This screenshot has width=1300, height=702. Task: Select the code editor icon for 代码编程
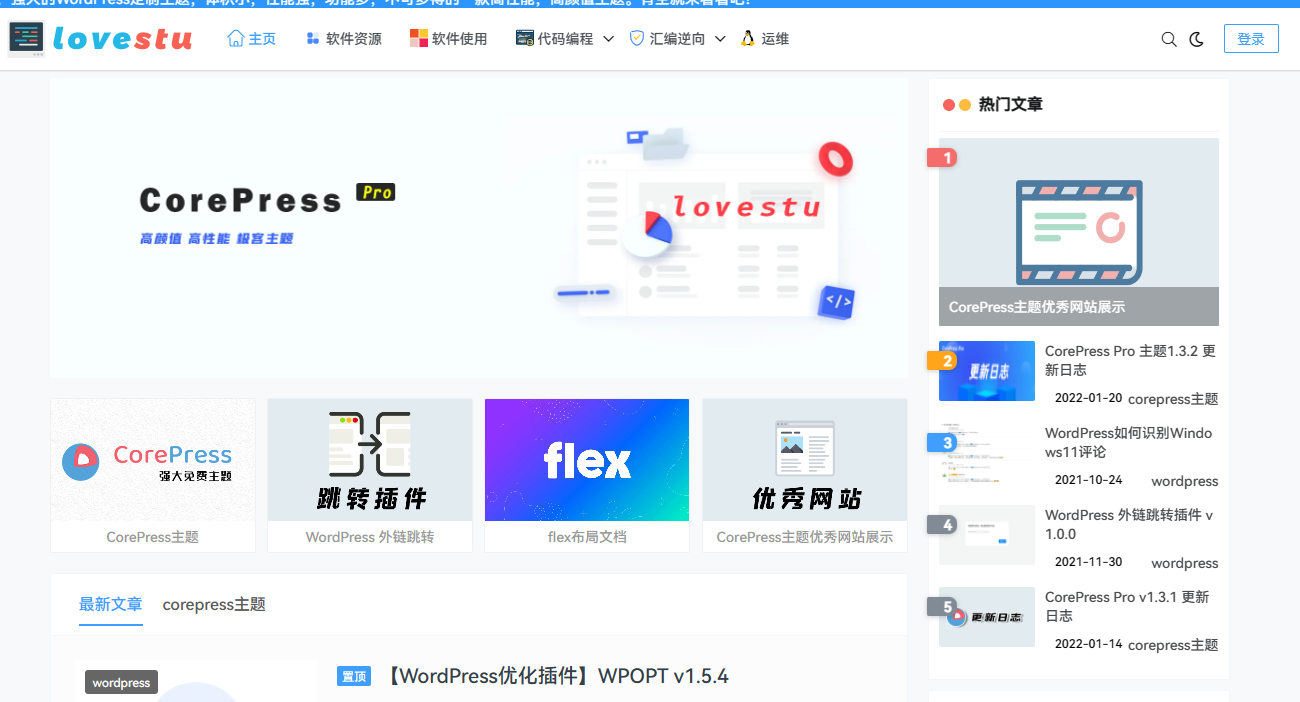tap(524, 38)
